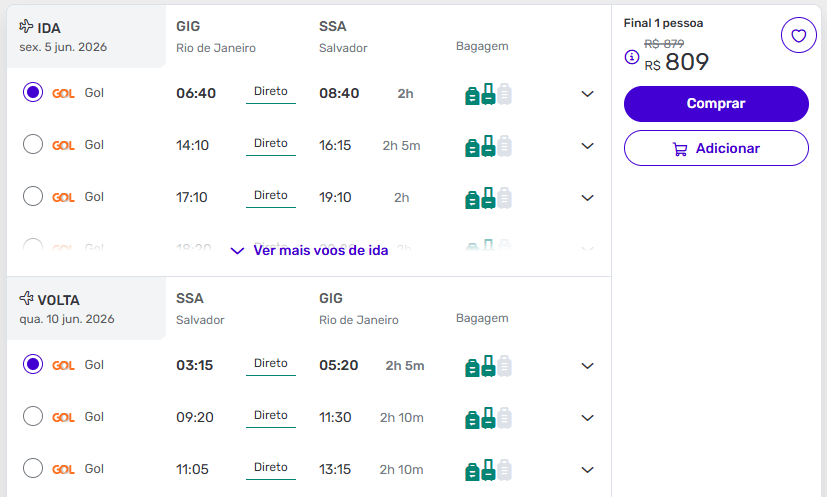
Task: Click baggage icons on 14:10 outbound flight
Action: click(488, 146)
